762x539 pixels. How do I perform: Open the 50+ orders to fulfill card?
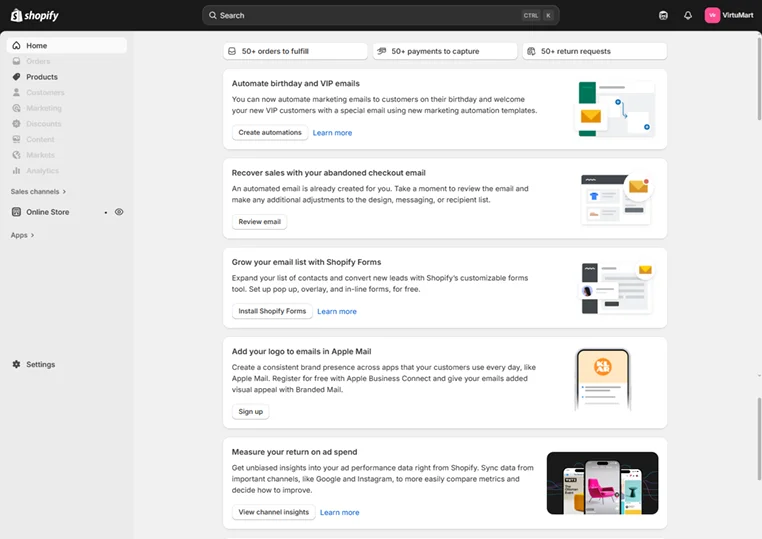(295, 51)
